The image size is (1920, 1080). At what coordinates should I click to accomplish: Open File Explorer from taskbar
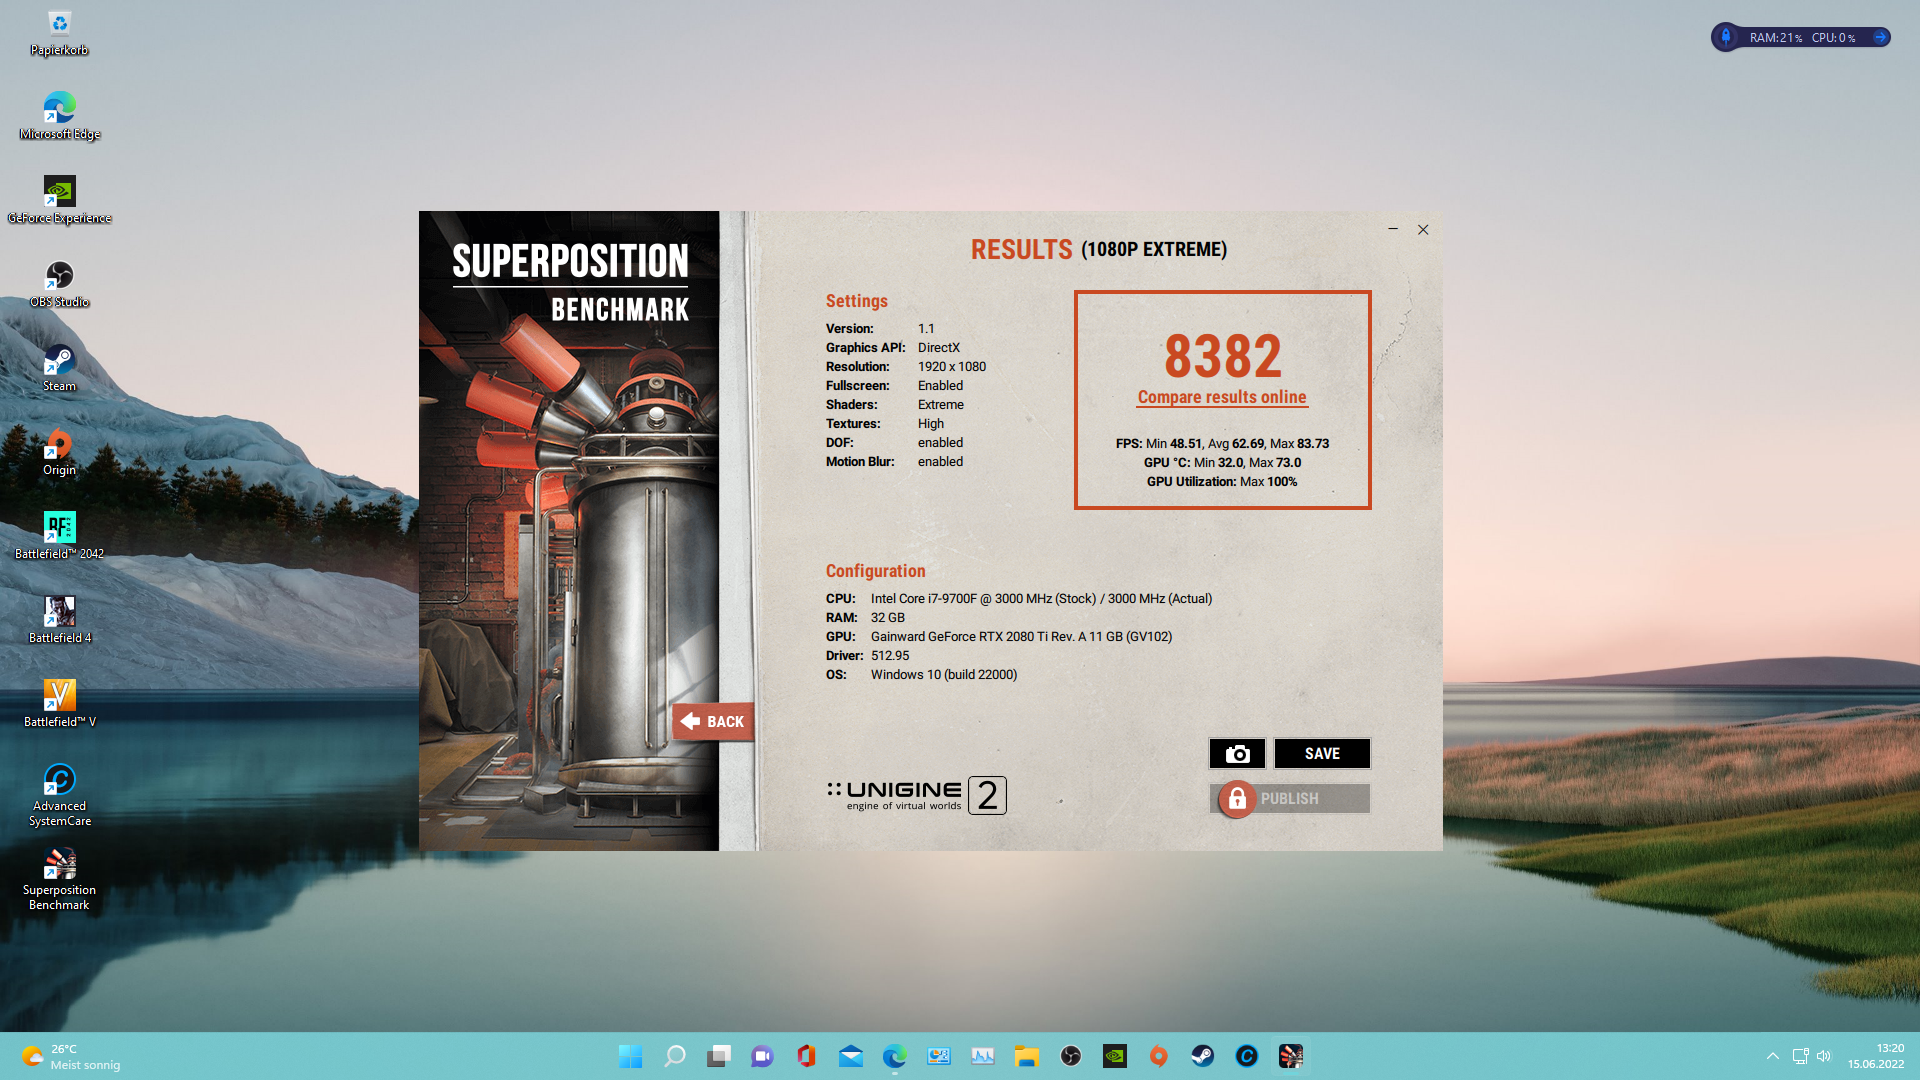pyautogui.click(x=1026, y=1056)
